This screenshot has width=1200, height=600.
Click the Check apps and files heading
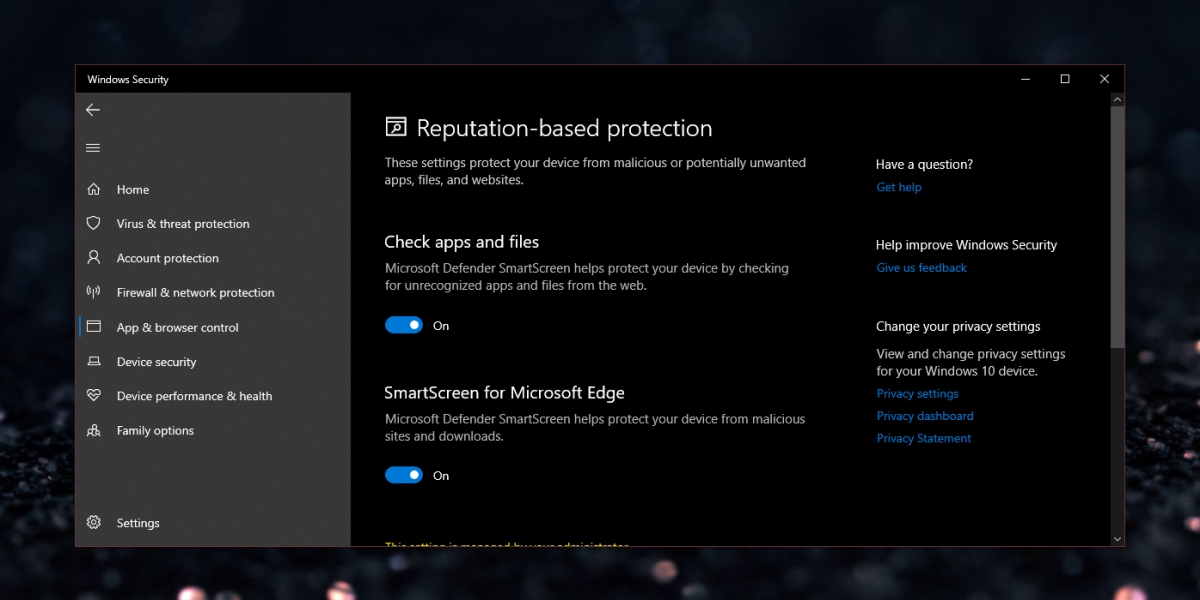click(x=462, y=242)
